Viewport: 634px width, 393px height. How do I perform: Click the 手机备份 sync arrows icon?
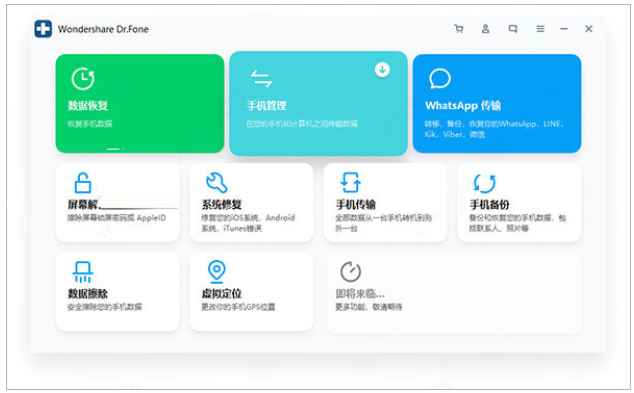pyautogui.click(x=484, y=183)
